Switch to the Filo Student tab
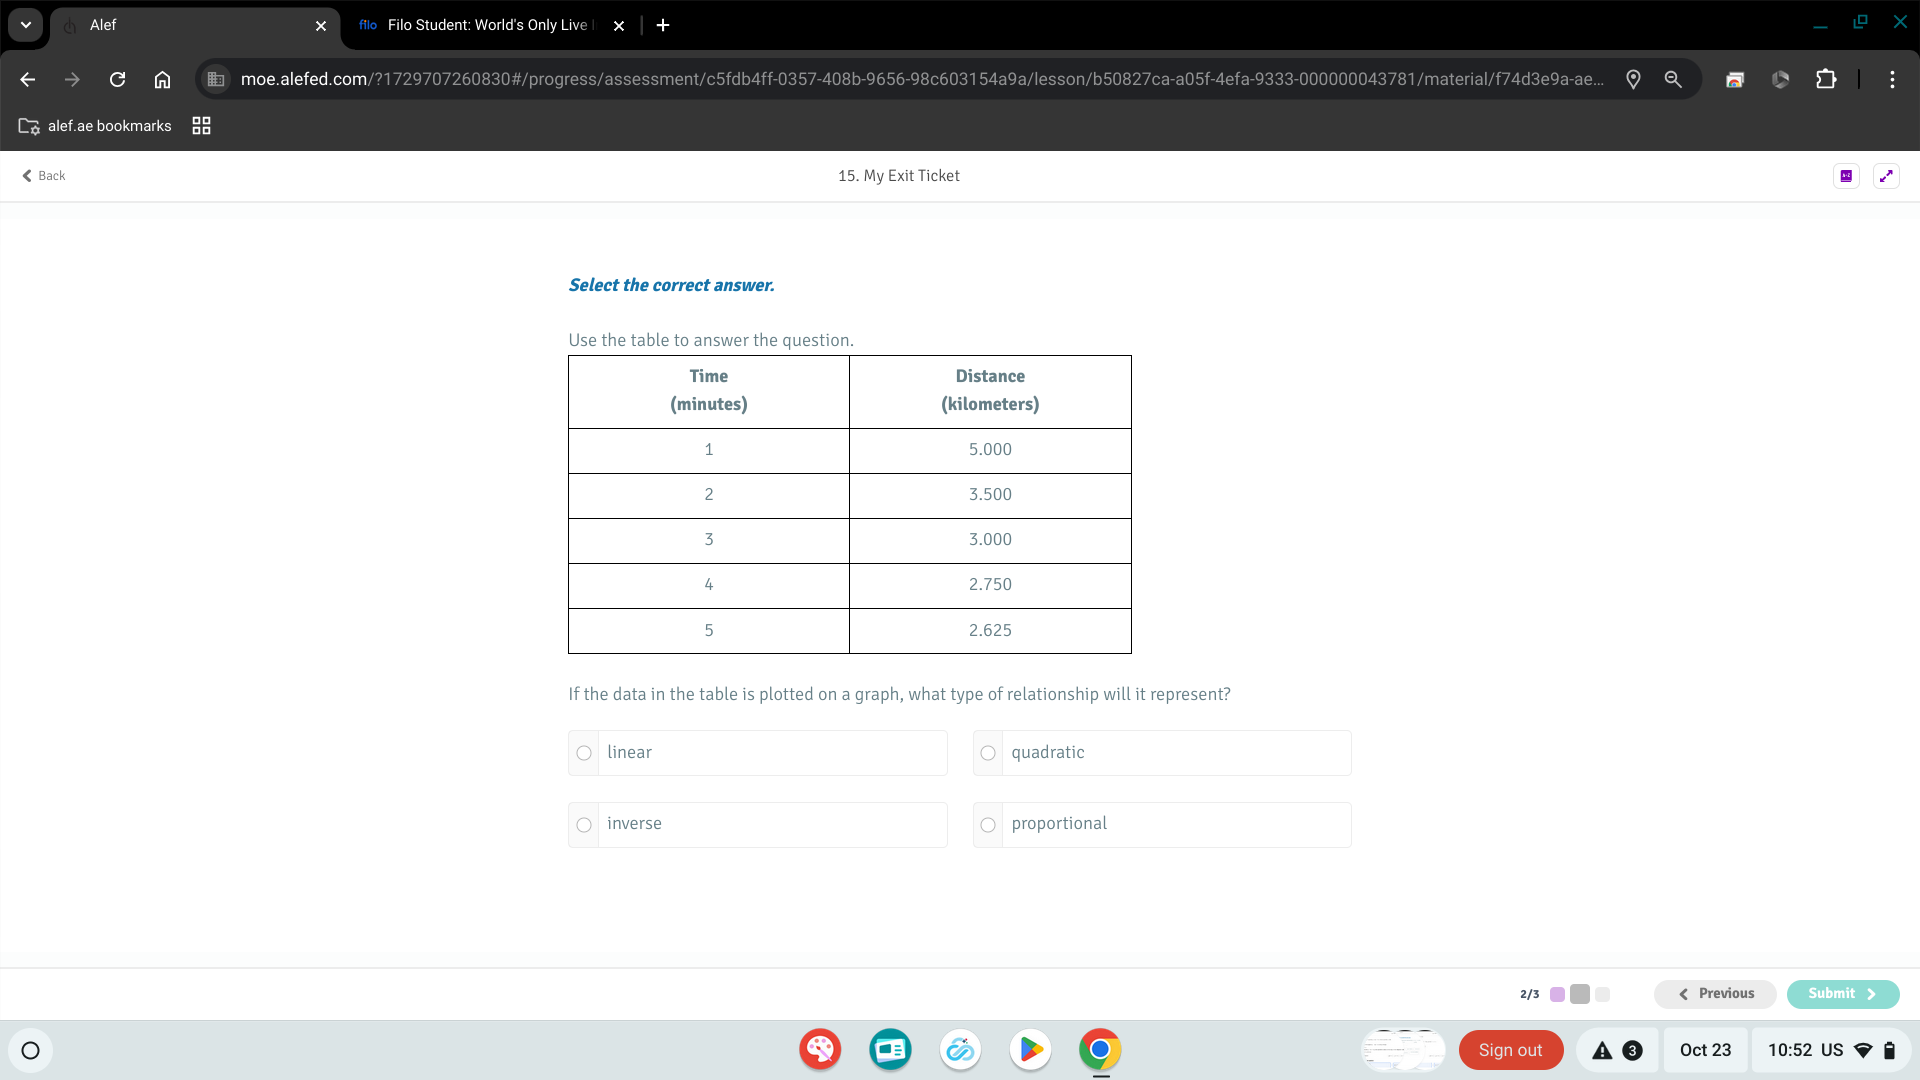This screenshot has height=1080, width=1920. (480, 25)
